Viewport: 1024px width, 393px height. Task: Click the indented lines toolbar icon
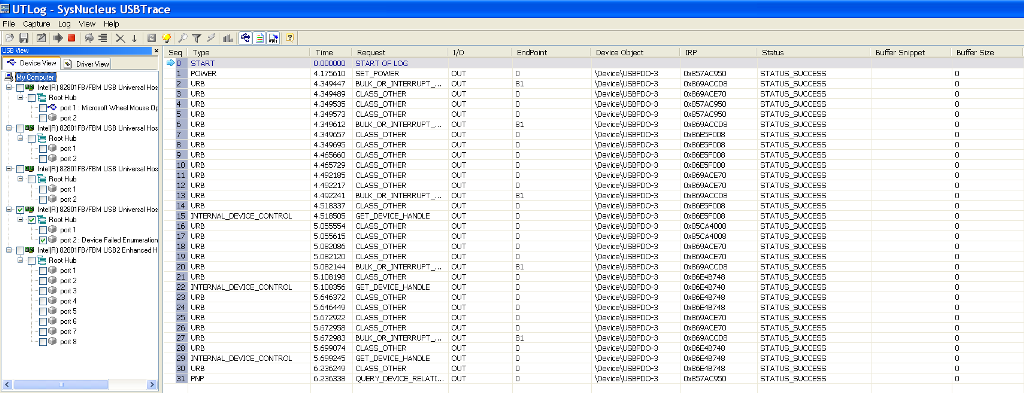[x=103, y=38]
